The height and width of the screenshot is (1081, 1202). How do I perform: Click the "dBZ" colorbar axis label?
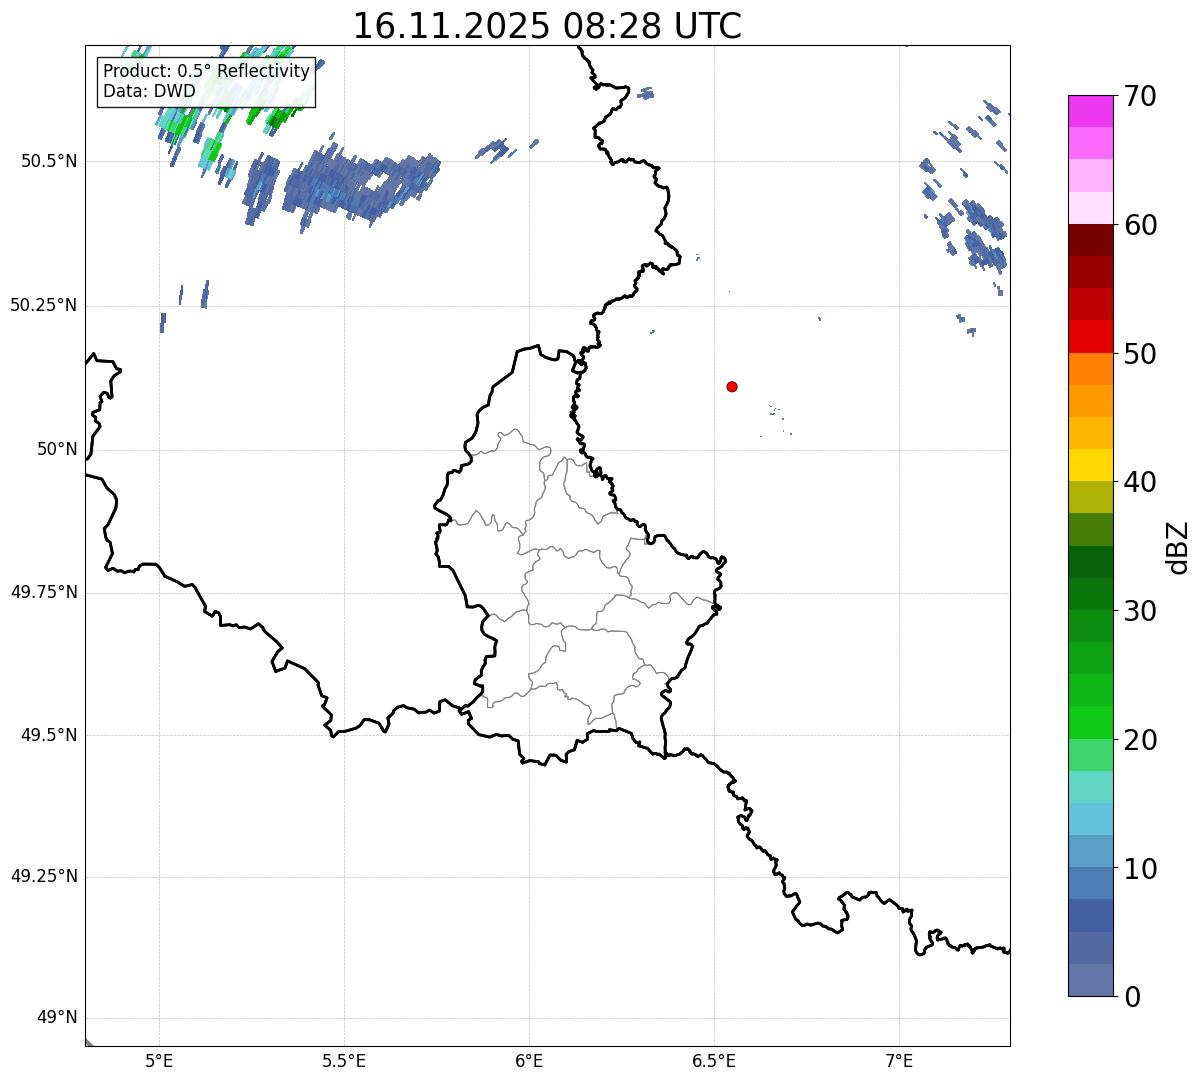tap(1179, 546)
